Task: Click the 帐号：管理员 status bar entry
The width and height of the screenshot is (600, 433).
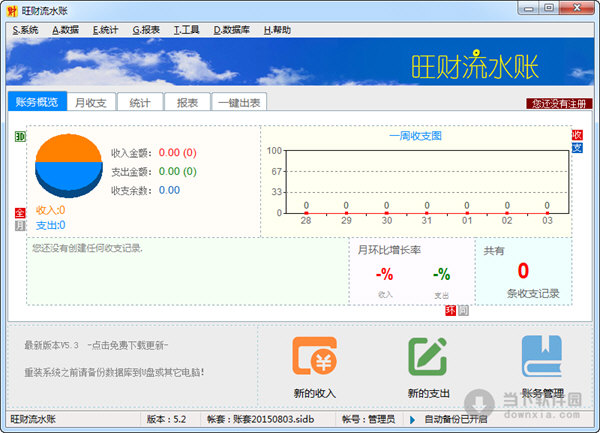Action: 368,419
